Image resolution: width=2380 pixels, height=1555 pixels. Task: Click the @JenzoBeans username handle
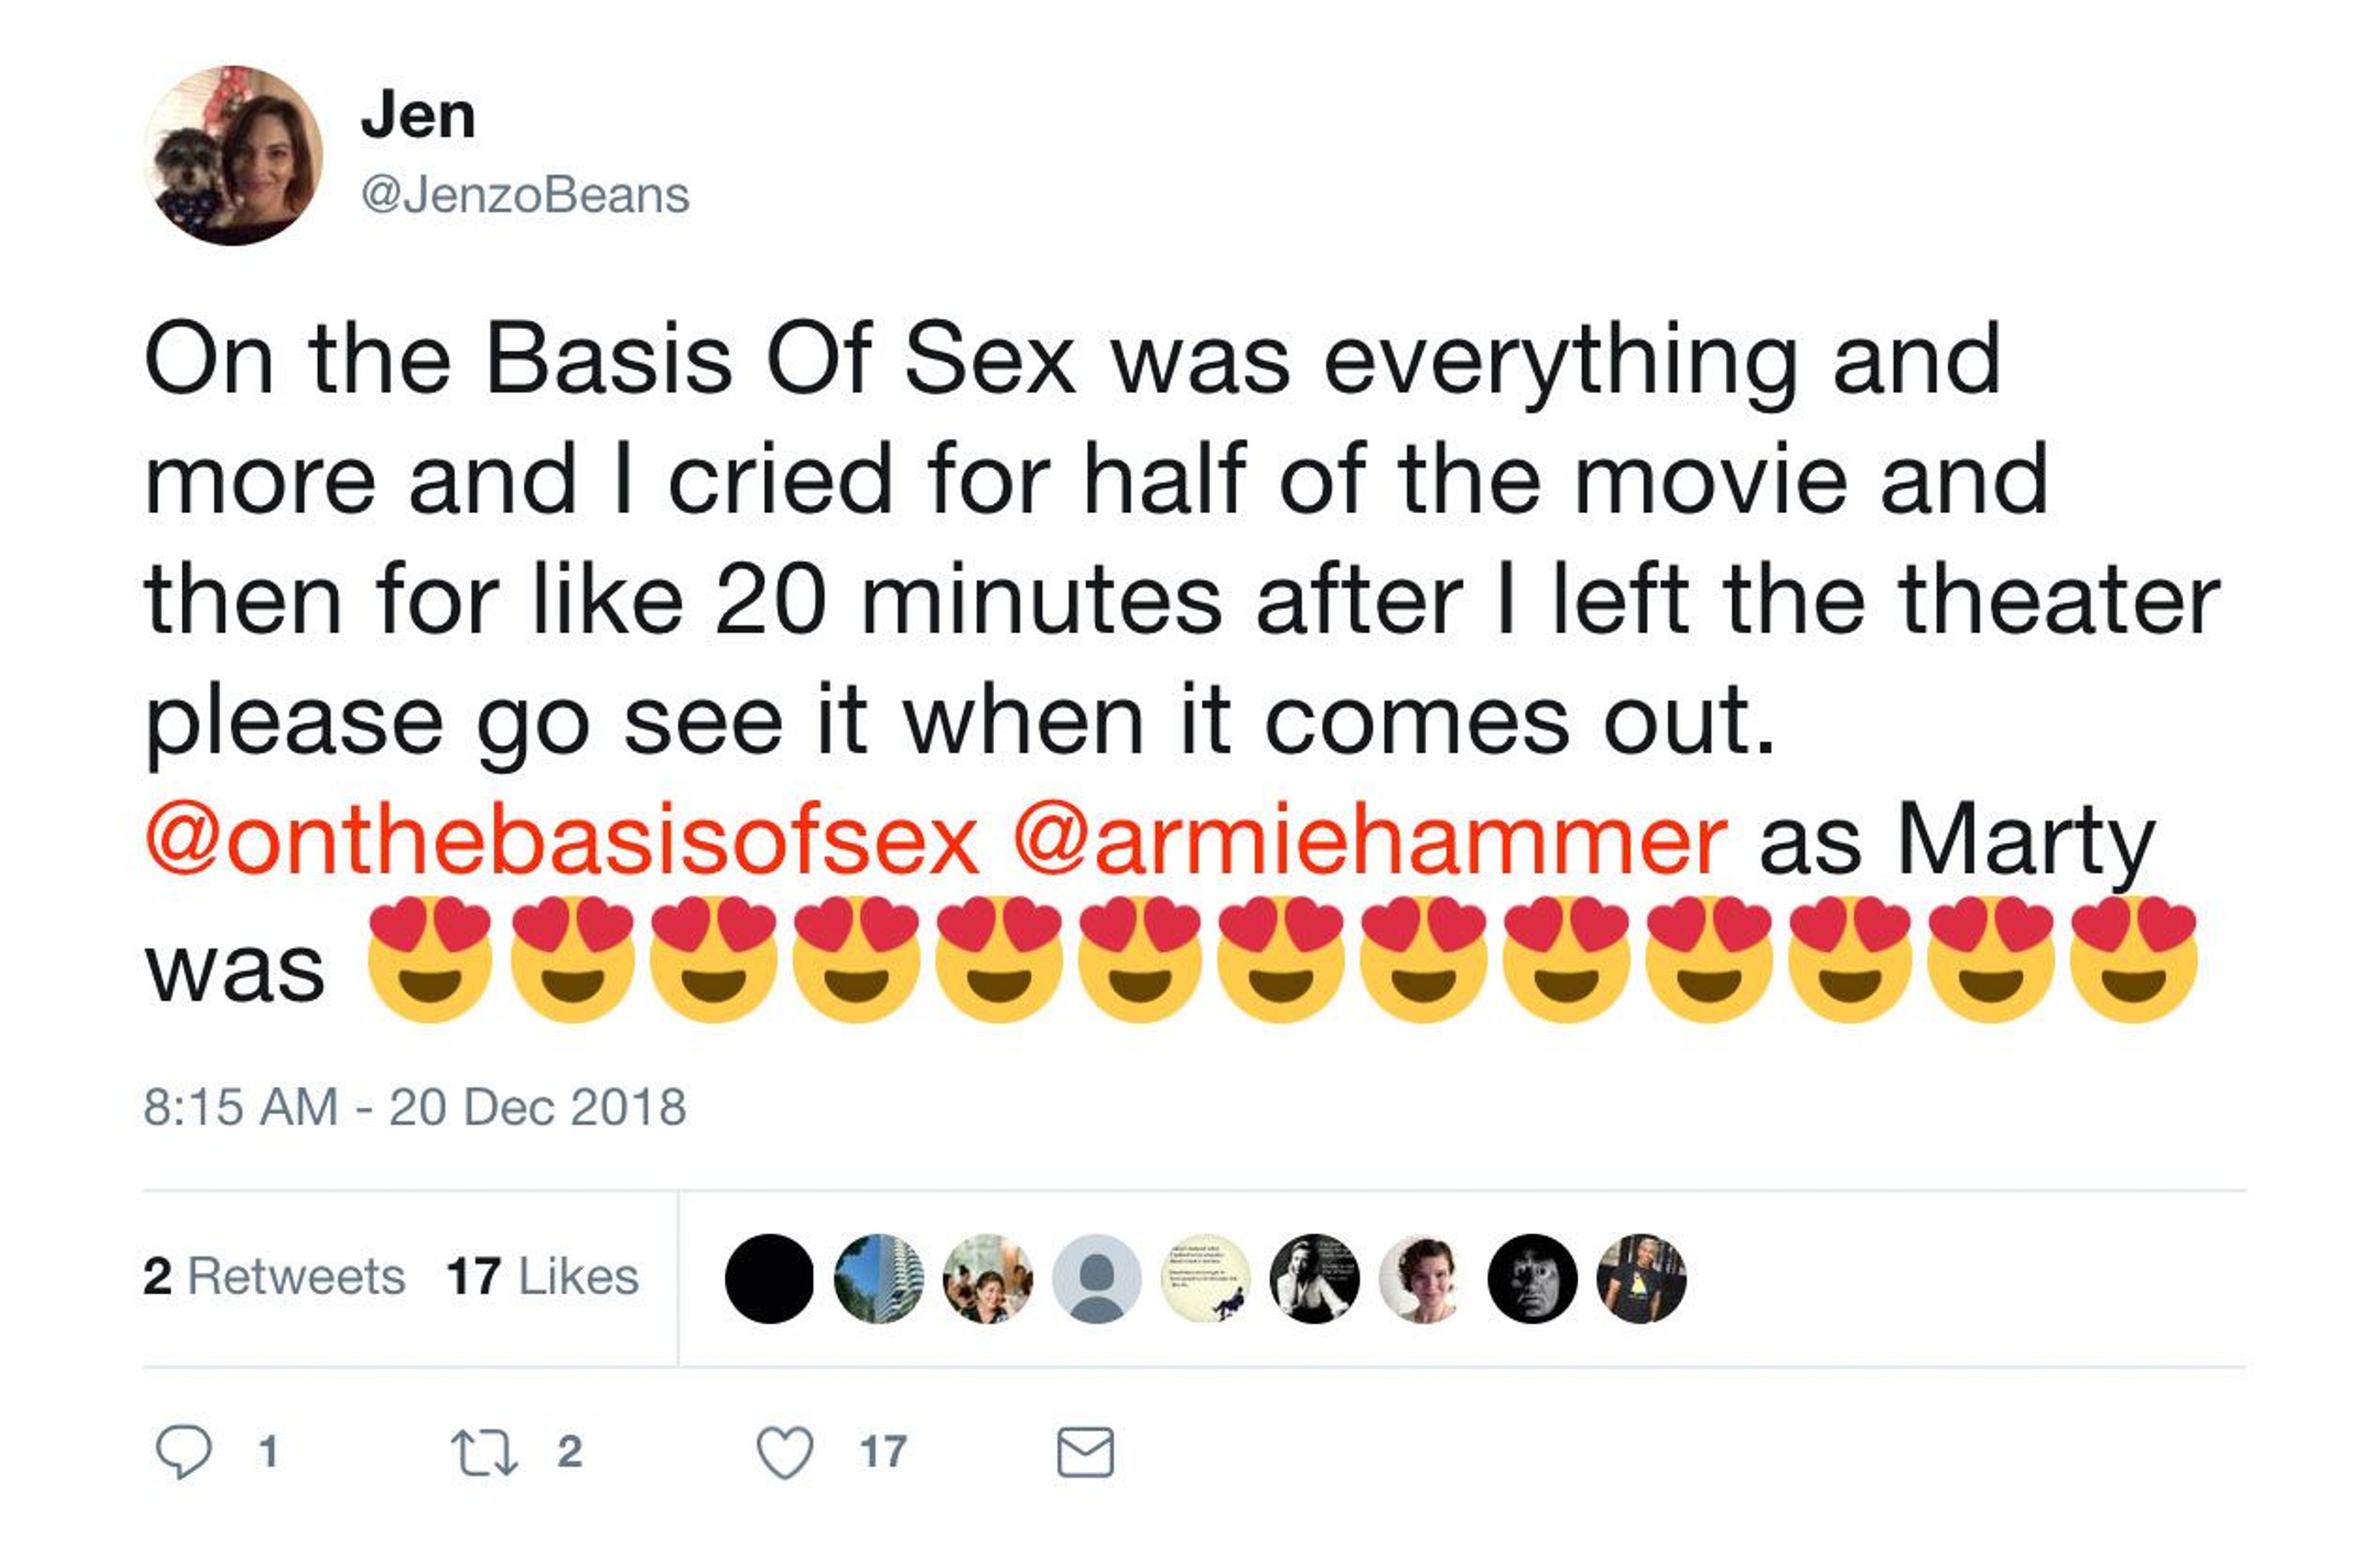(x=525, y=195)
